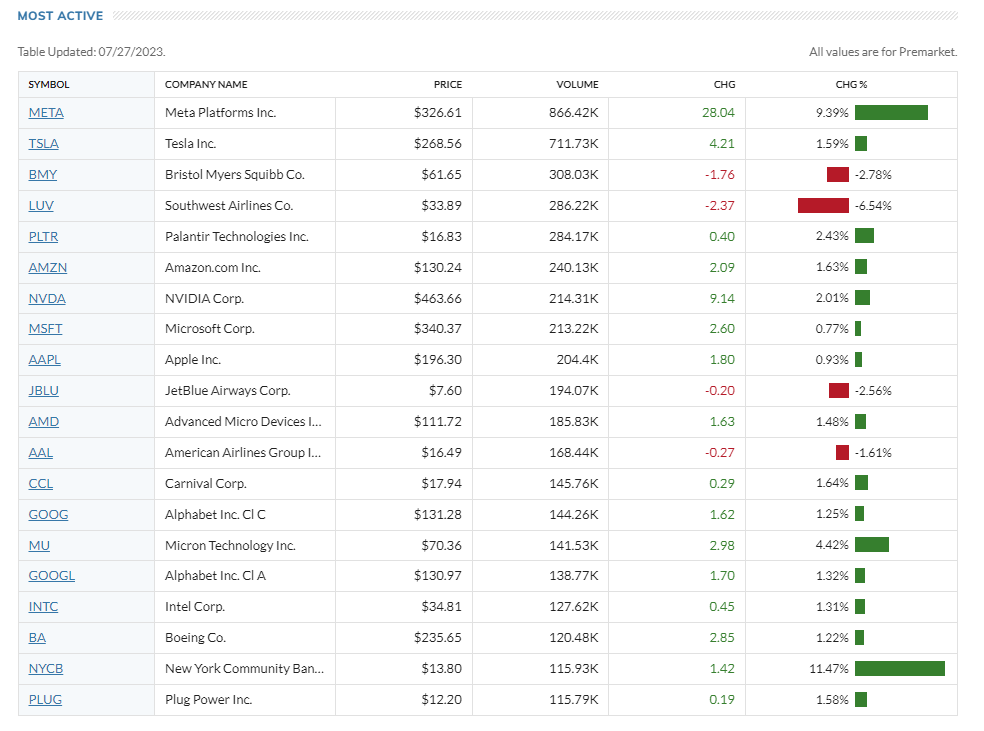Open the LUV symbol link
The height and width of the screenshot is (731, 984).
41,206
